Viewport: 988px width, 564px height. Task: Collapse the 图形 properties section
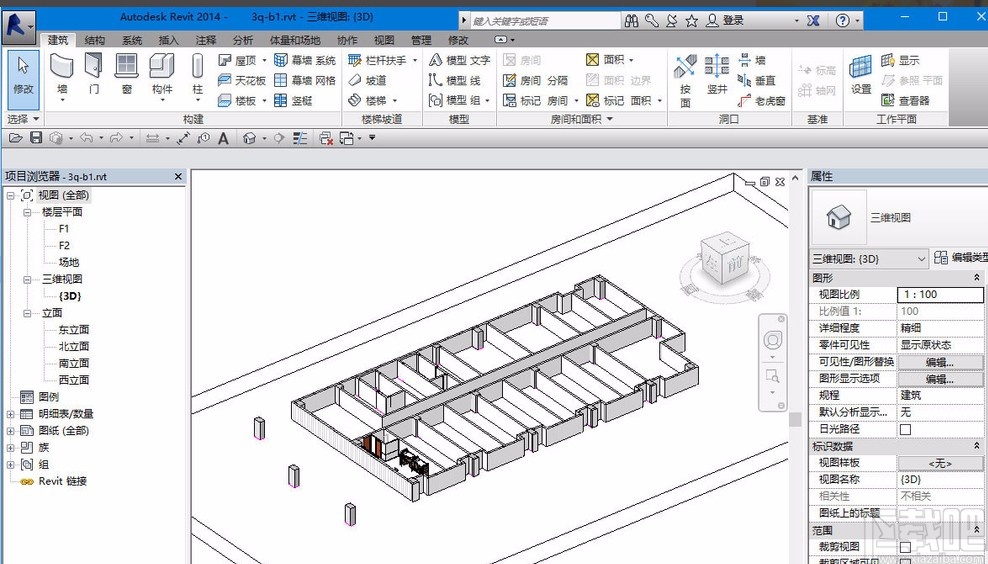976,278
